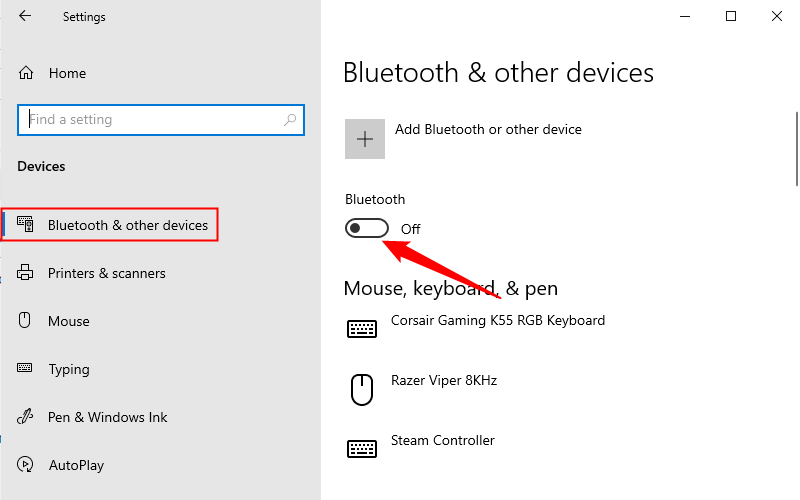800x500 pixels.
Task: Go to Typing settings
Action: pos(69,369)
